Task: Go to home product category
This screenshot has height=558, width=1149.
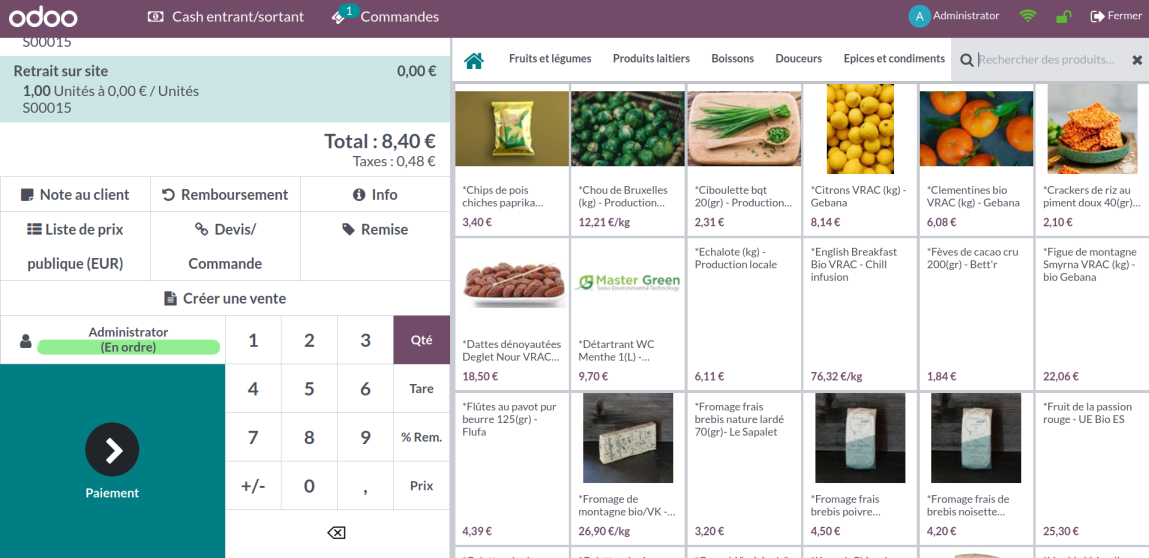Action: (x=474, y=59)
